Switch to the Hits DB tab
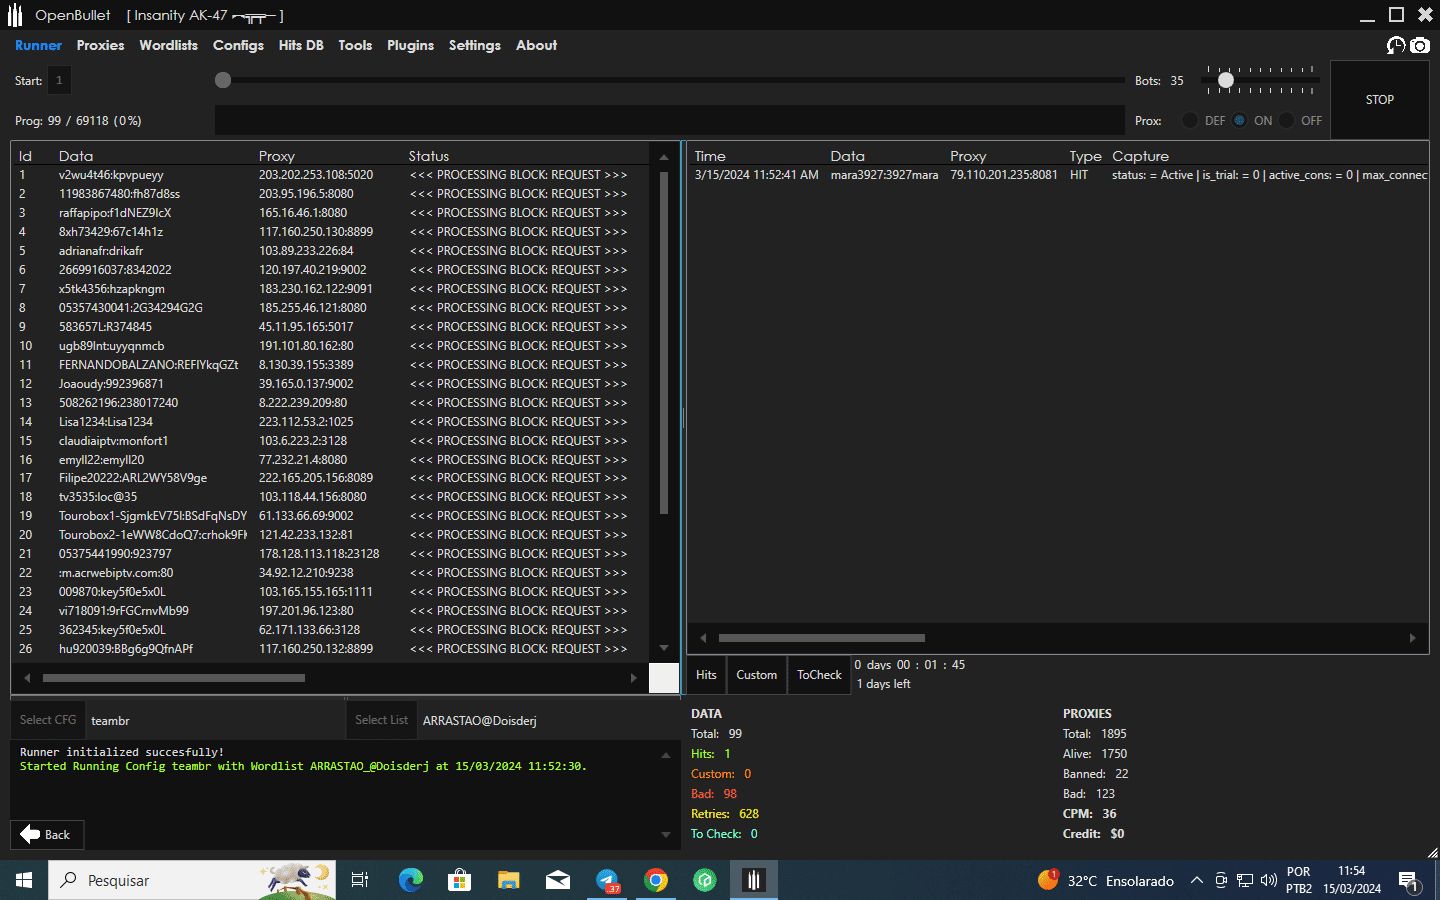 click(x=301, y=45)
